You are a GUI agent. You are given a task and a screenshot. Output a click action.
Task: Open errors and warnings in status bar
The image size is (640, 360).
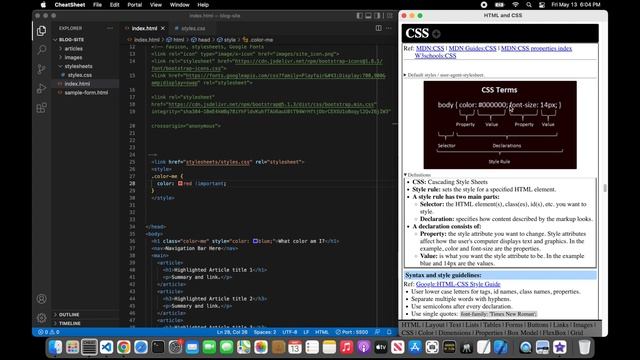[x=49, y=332]
